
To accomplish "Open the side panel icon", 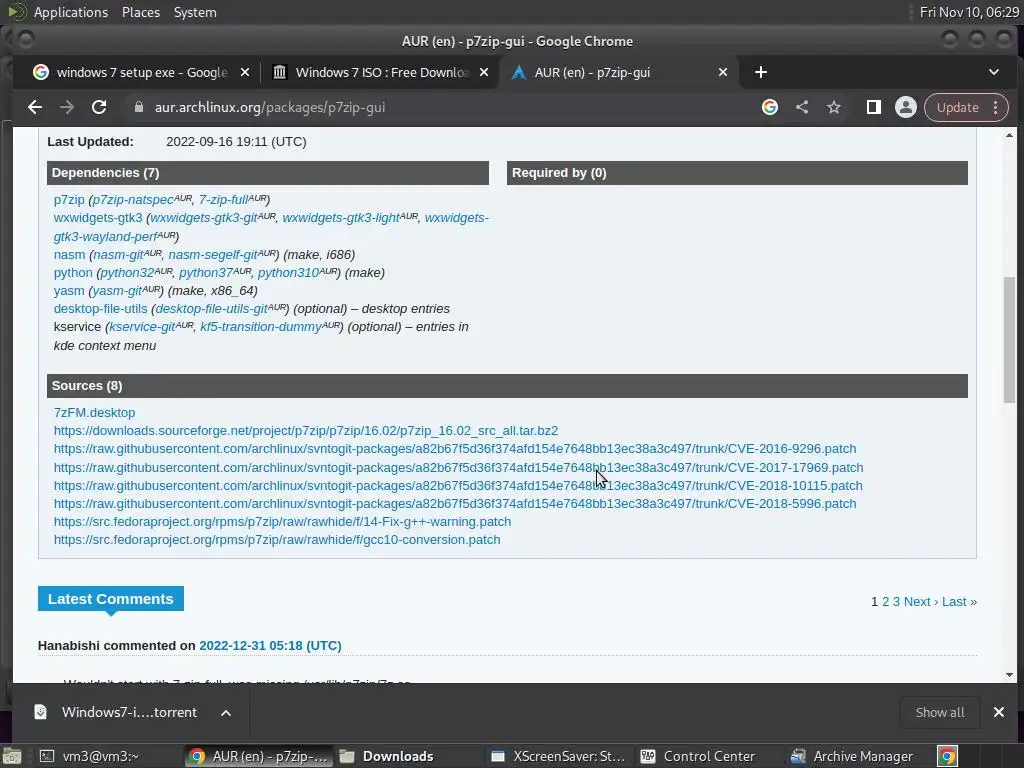I will (x=874, y=107).
